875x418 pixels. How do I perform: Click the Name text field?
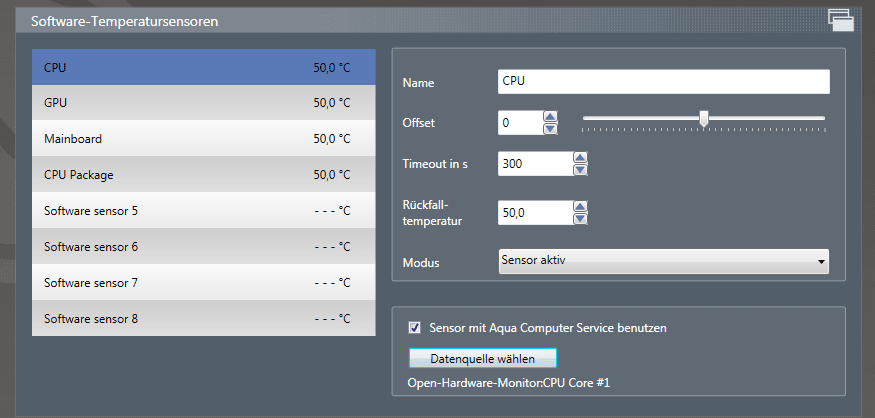pos(664,81)
